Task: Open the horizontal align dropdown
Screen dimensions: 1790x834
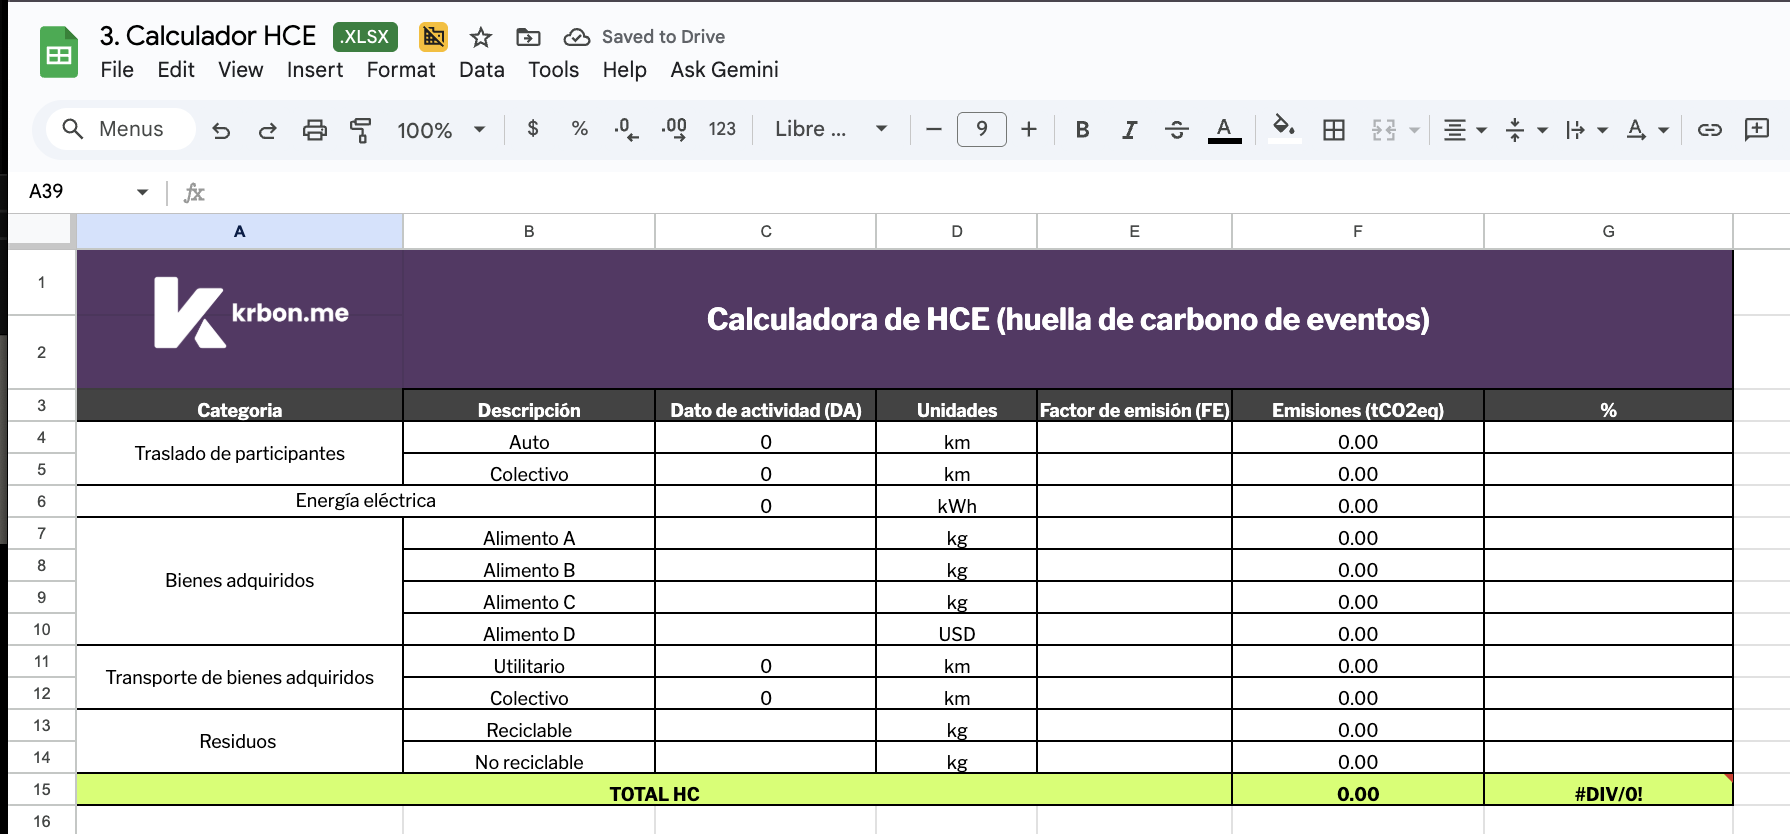Action: [1465, 130]
